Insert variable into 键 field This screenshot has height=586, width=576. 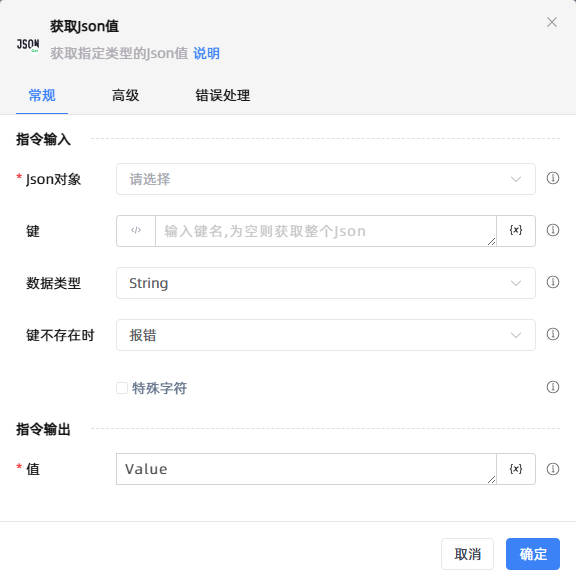coord(516,231)
